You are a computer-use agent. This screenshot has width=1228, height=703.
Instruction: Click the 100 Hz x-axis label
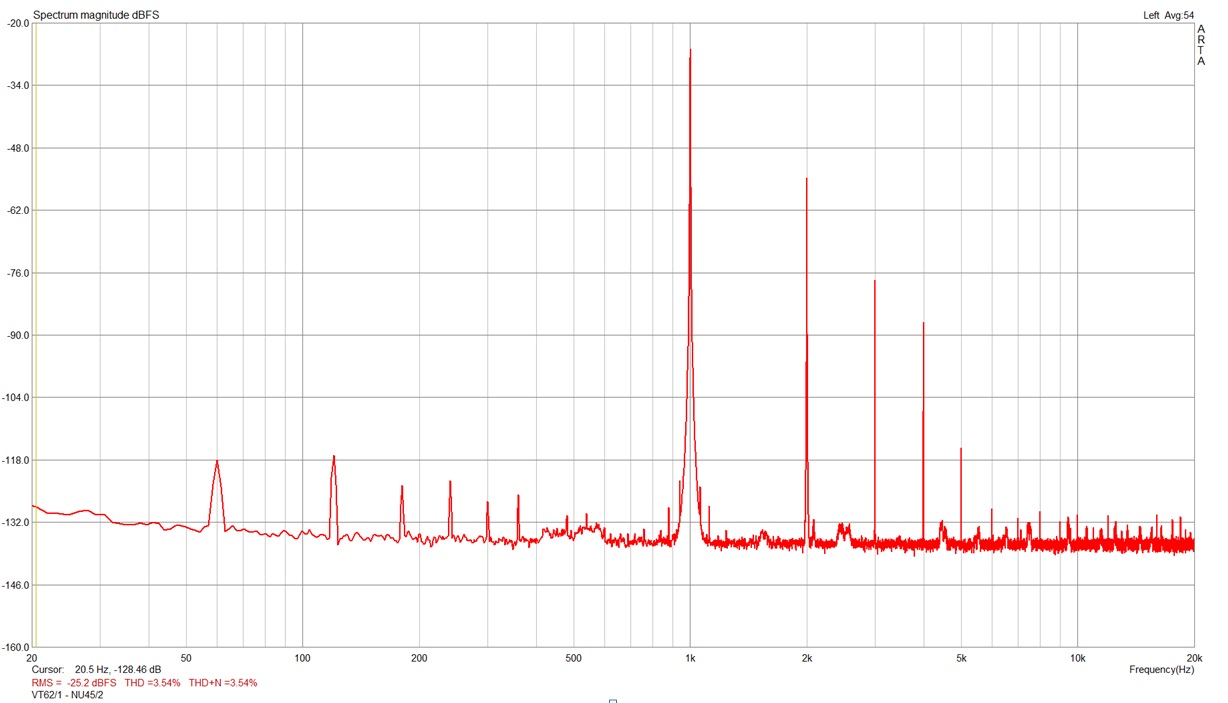pos(303,658)
